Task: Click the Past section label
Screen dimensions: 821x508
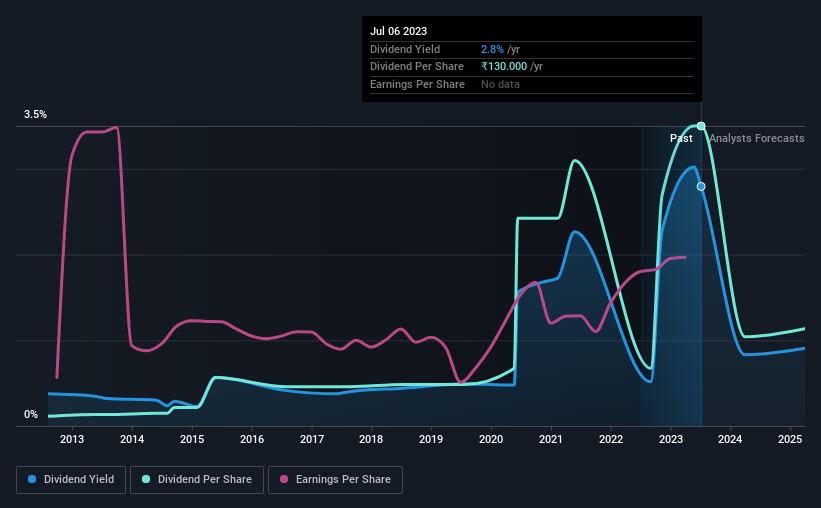Action: [681, 138]
